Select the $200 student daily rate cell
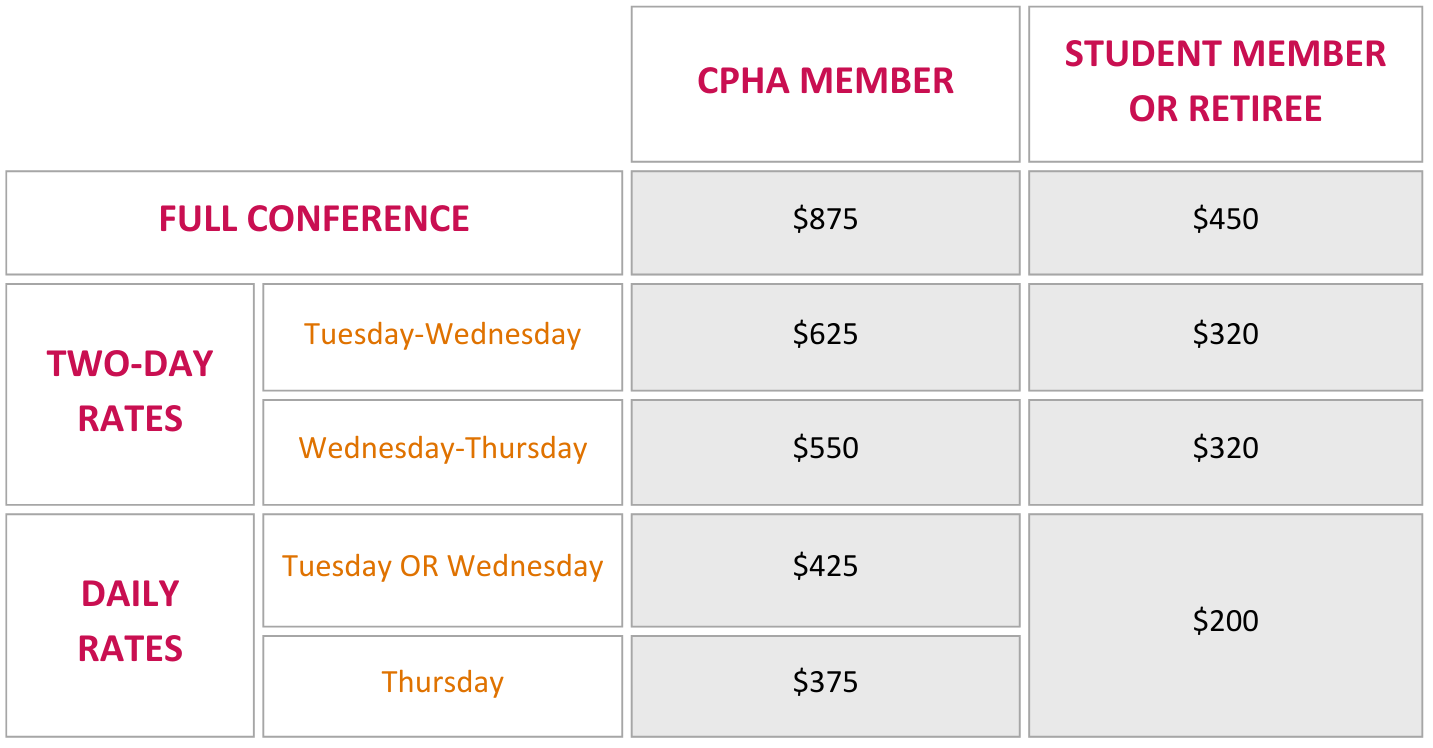The image size is (1433, 748). click(1225, 625)
